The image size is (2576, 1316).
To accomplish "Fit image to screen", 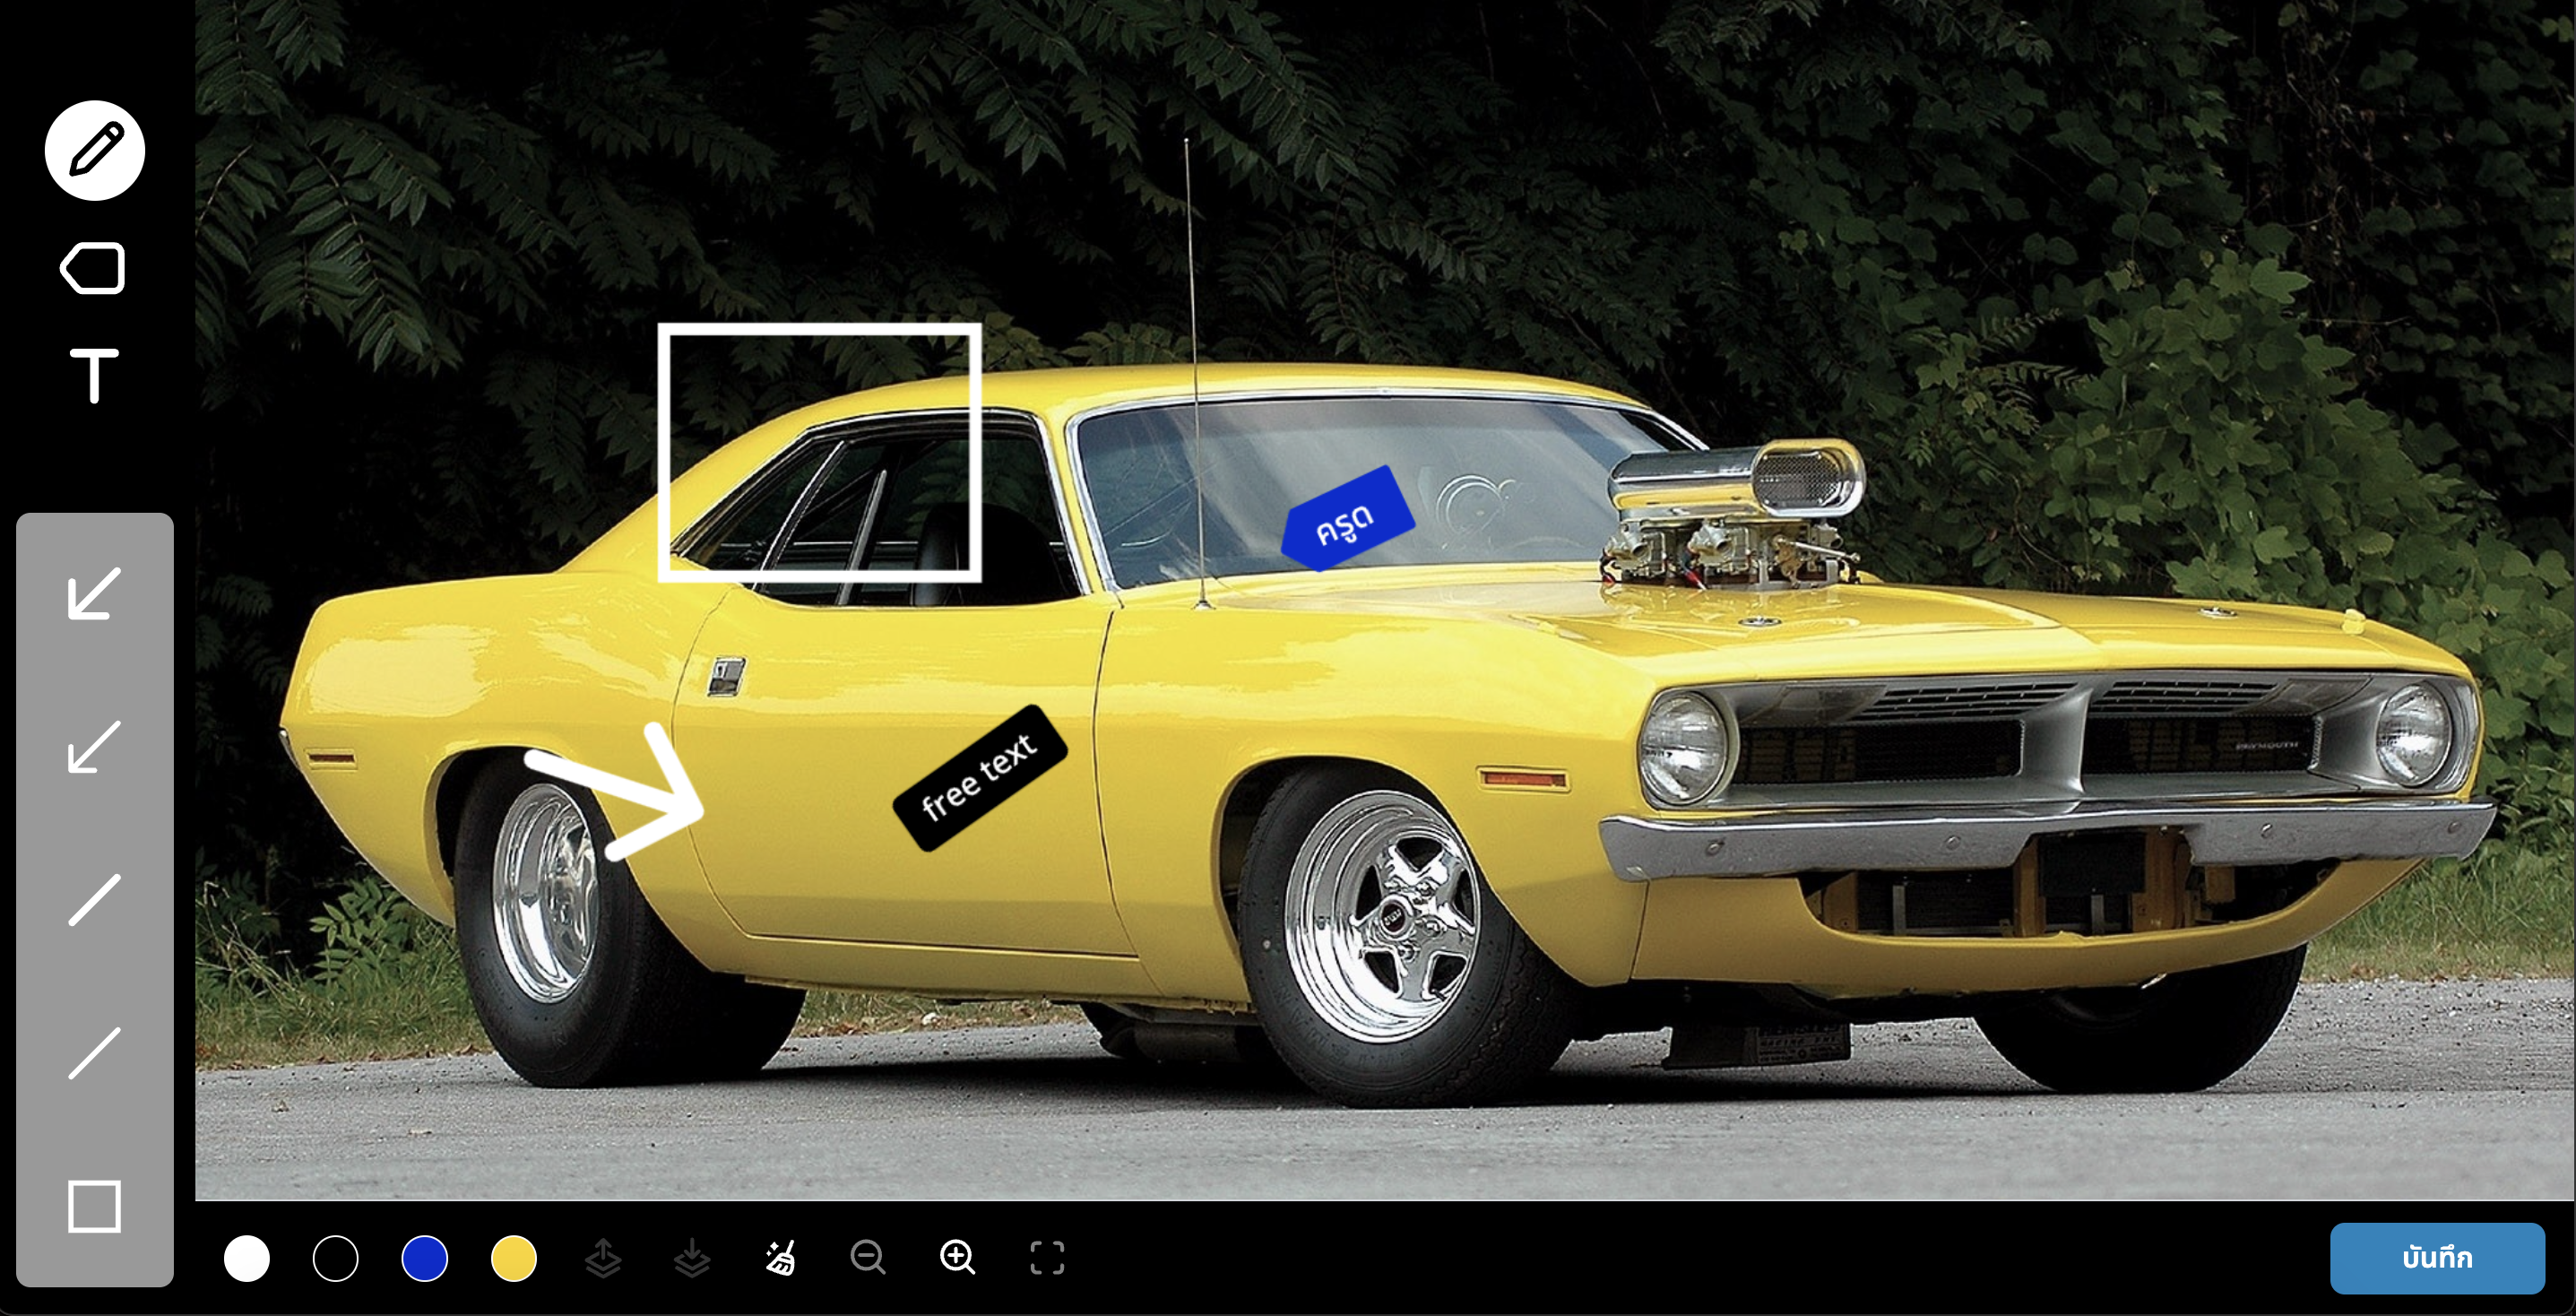I will pos(1047,1258).
